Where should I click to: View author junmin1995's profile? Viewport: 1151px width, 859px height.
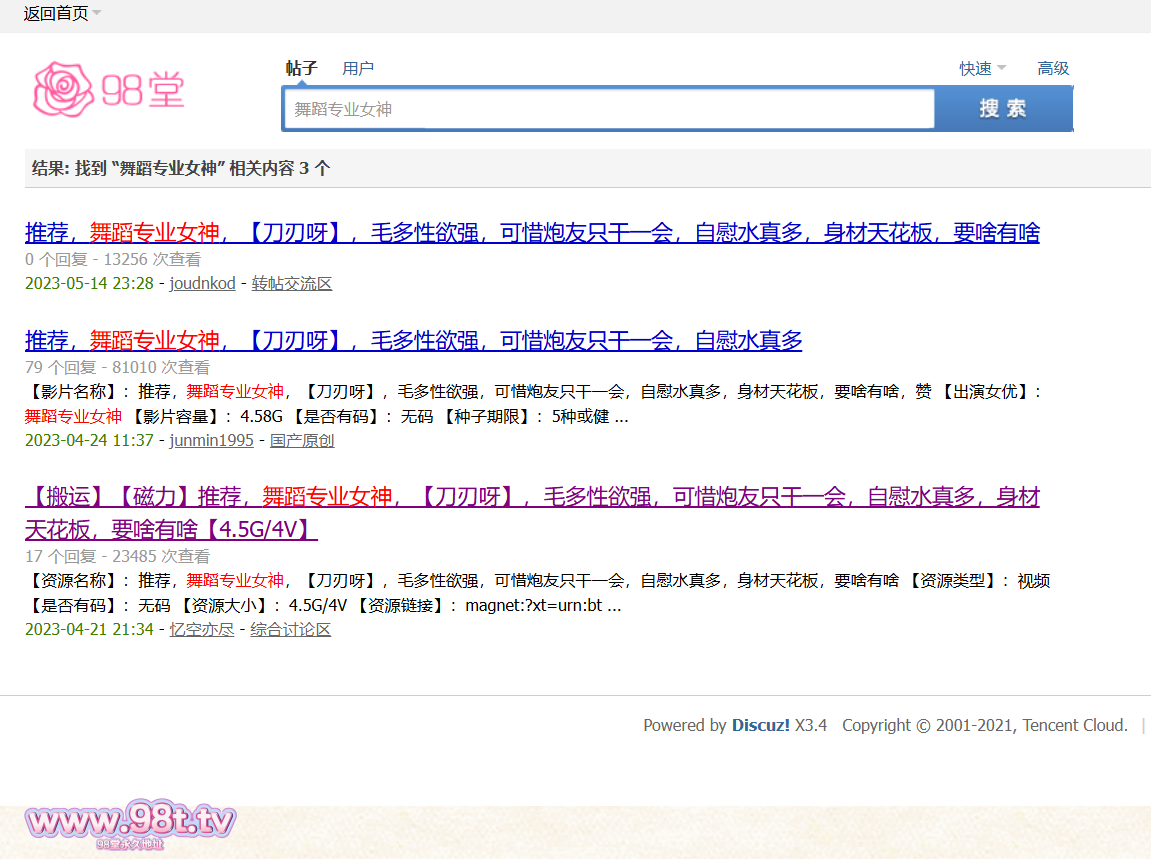(x=211, y=441)
